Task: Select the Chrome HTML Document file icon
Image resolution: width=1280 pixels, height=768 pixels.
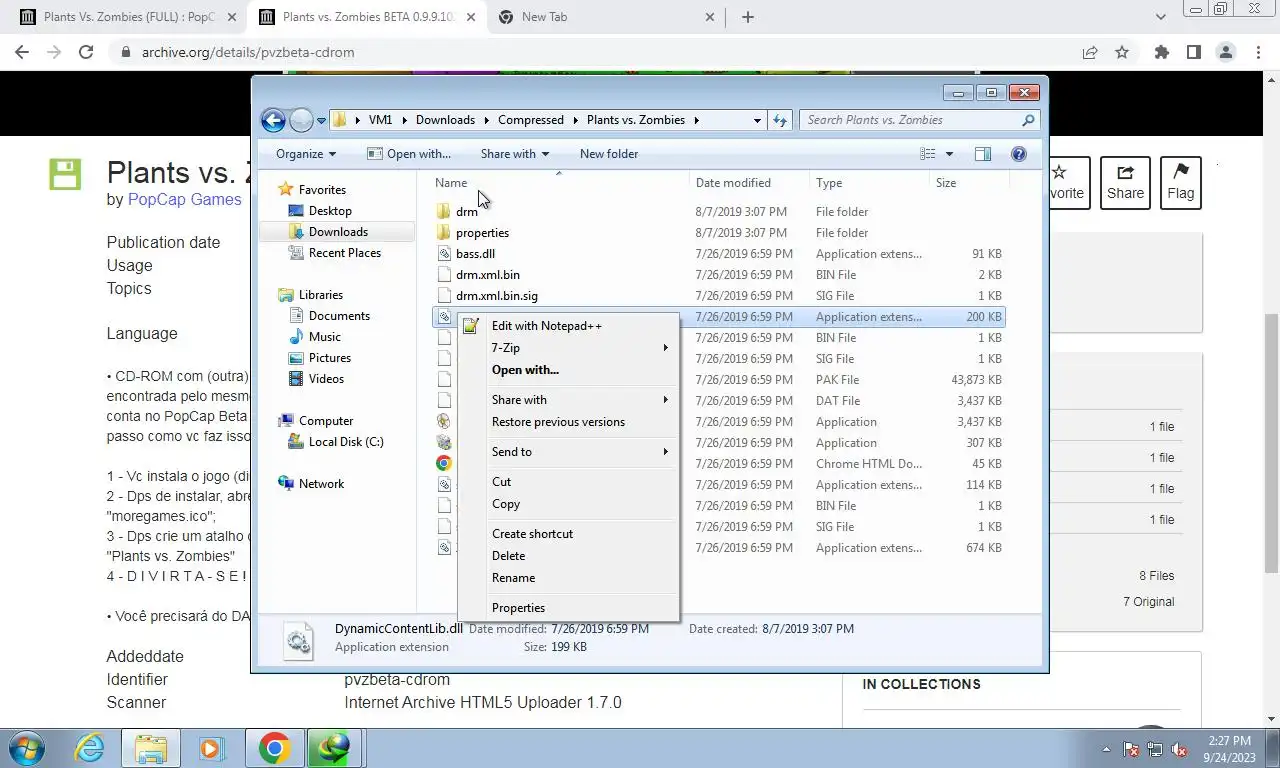Action: pyautogui.click(x=444, y=464)
